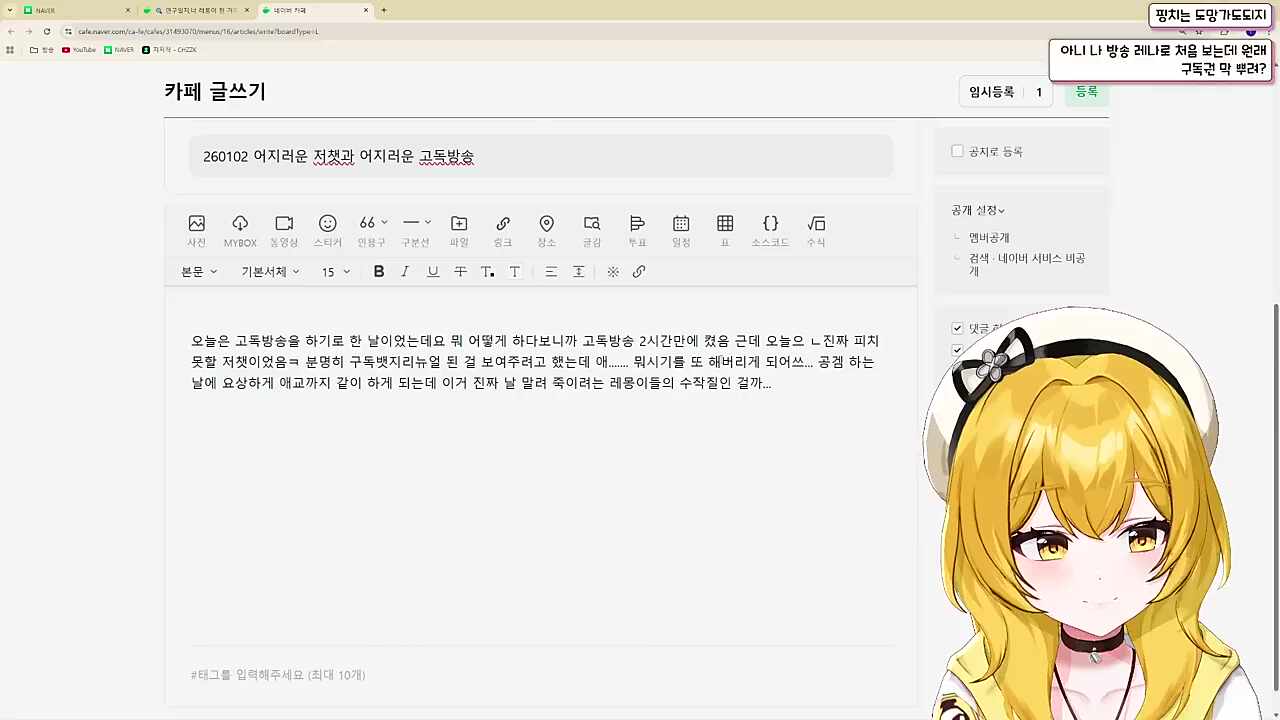This screenshot has height=720, width=1280.
Task: Go back in browser history
Action: pyautogui.click(x=11, y=31)
